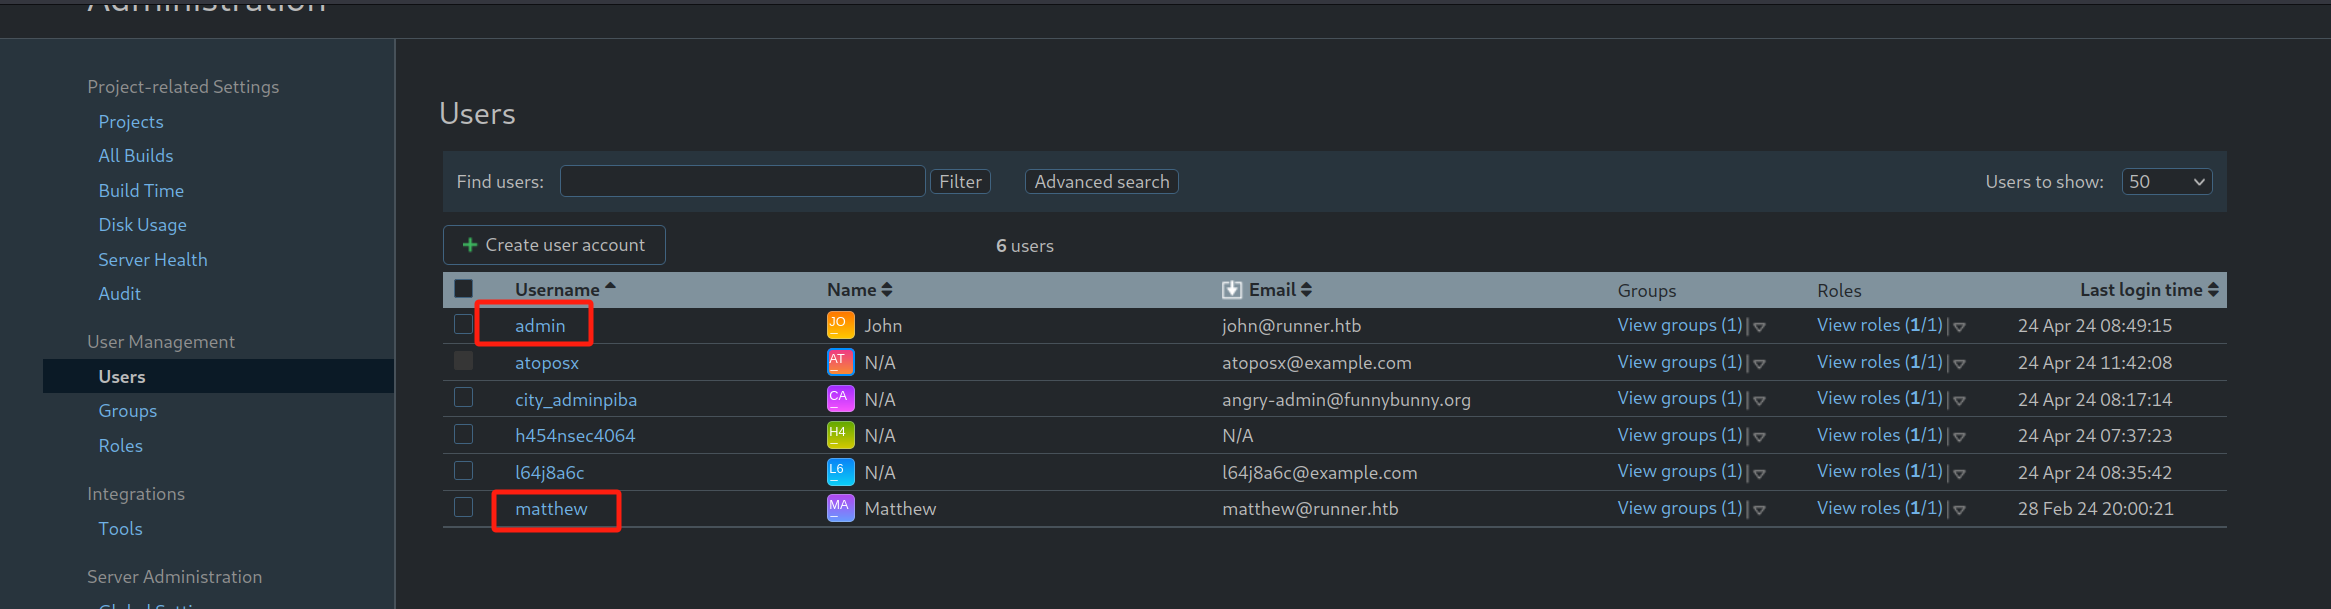Sort users by Last login time arrows
Viewport: 2331px width, 609px height.
pos(2213,290)
